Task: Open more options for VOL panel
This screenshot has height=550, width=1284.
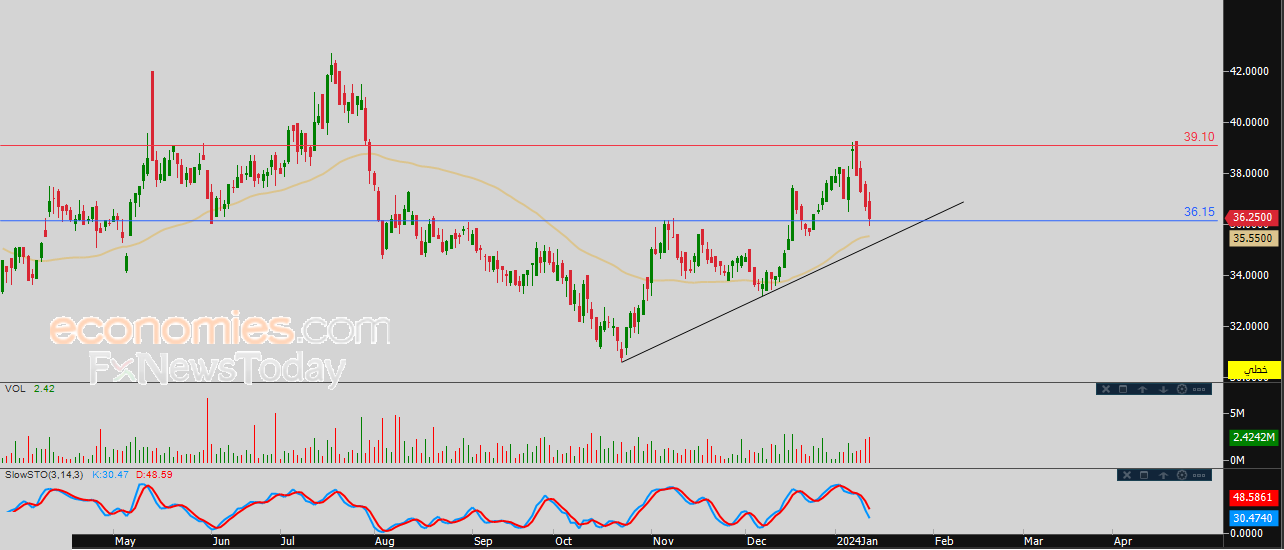Action: coord(1199,389)
